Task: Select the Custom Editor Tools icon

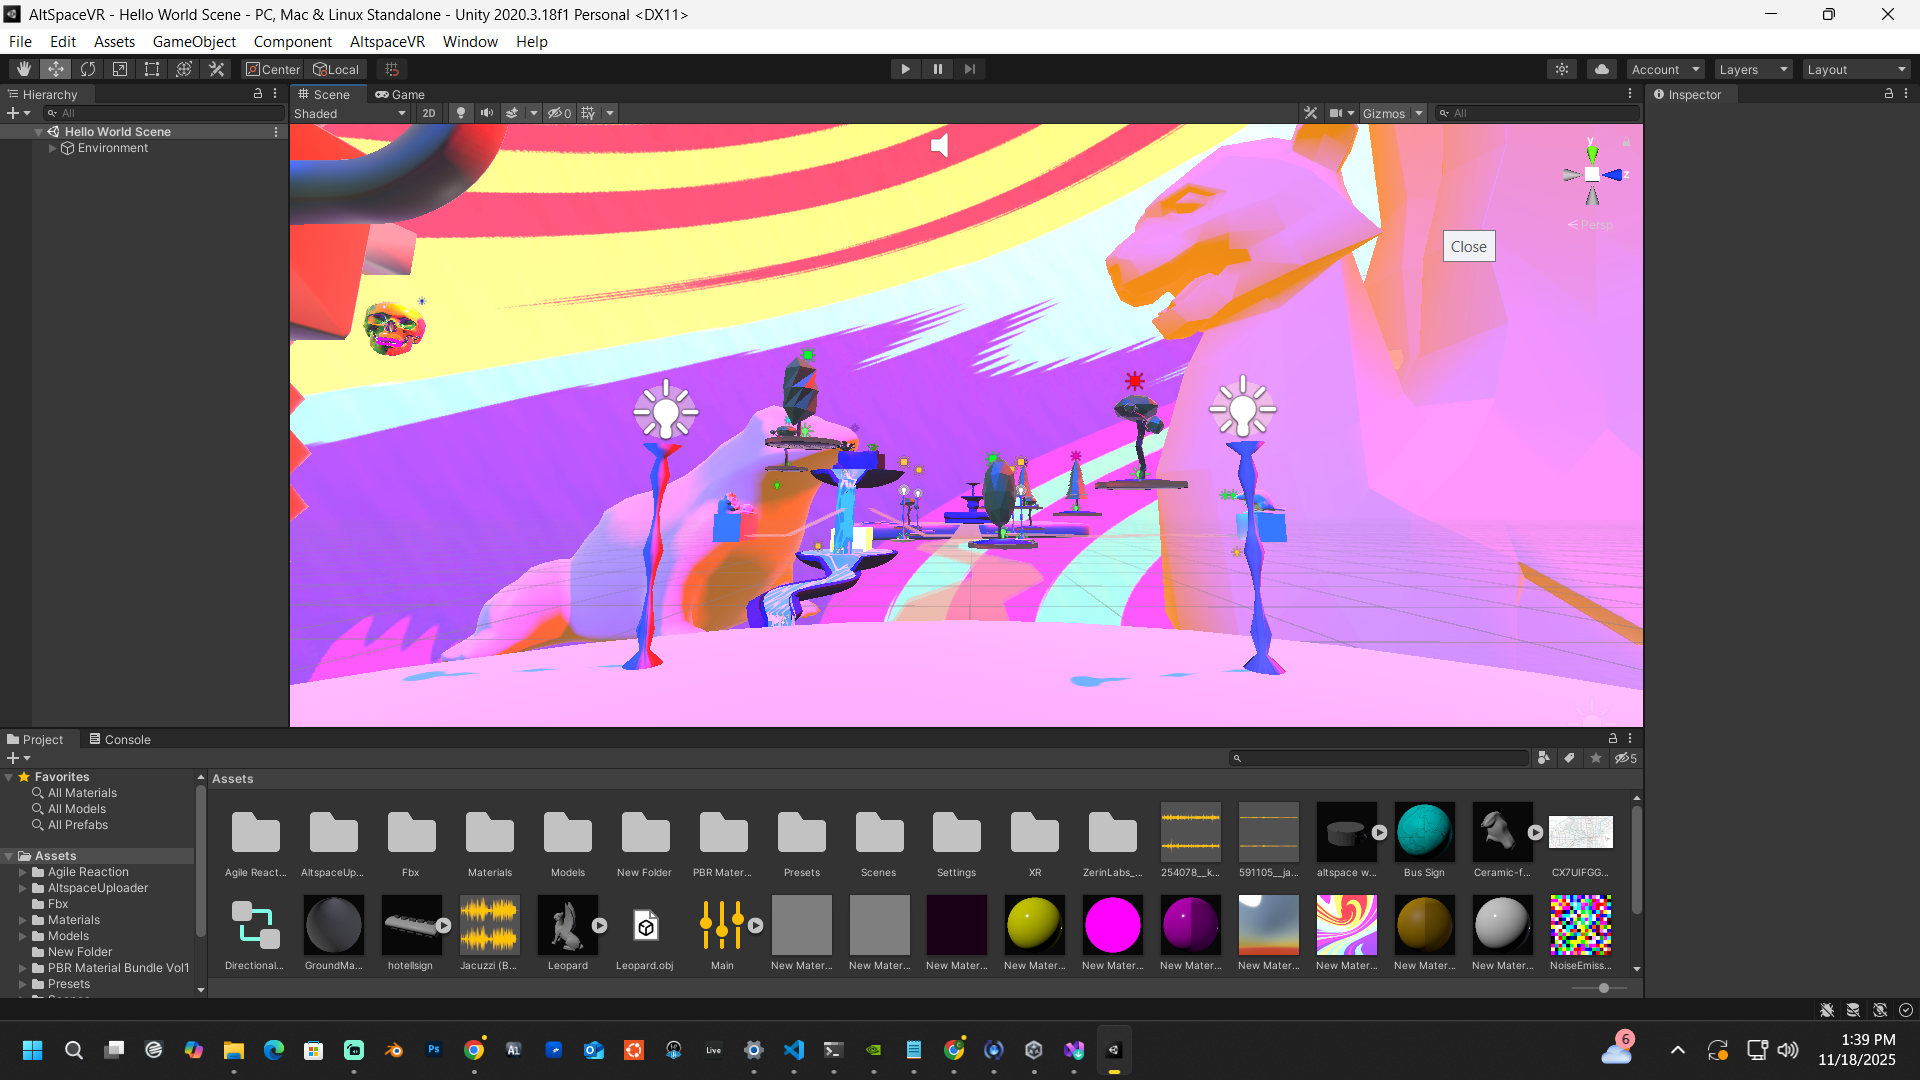Action: coord(216,69)
